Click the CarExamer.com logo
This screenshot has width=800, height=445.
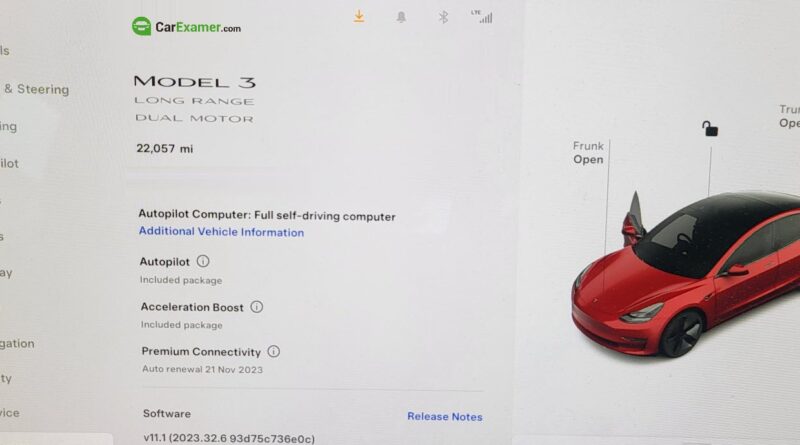click(186, 27)
